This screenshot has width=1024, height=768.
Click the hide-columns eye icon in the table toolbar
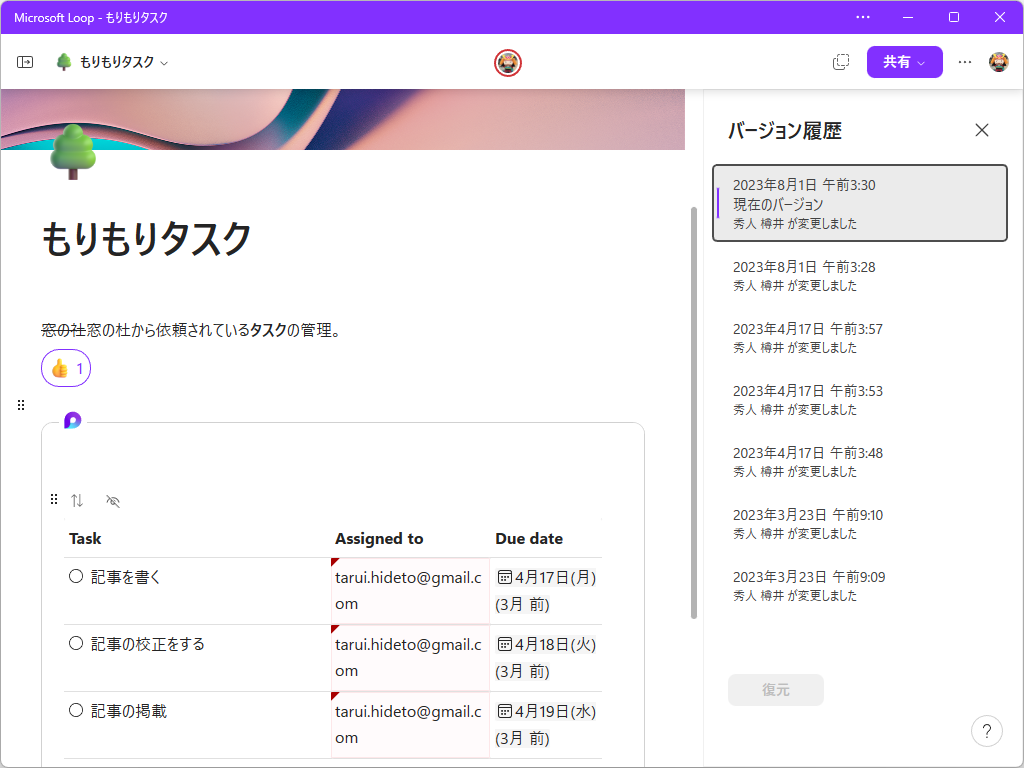tap(112, 500)
